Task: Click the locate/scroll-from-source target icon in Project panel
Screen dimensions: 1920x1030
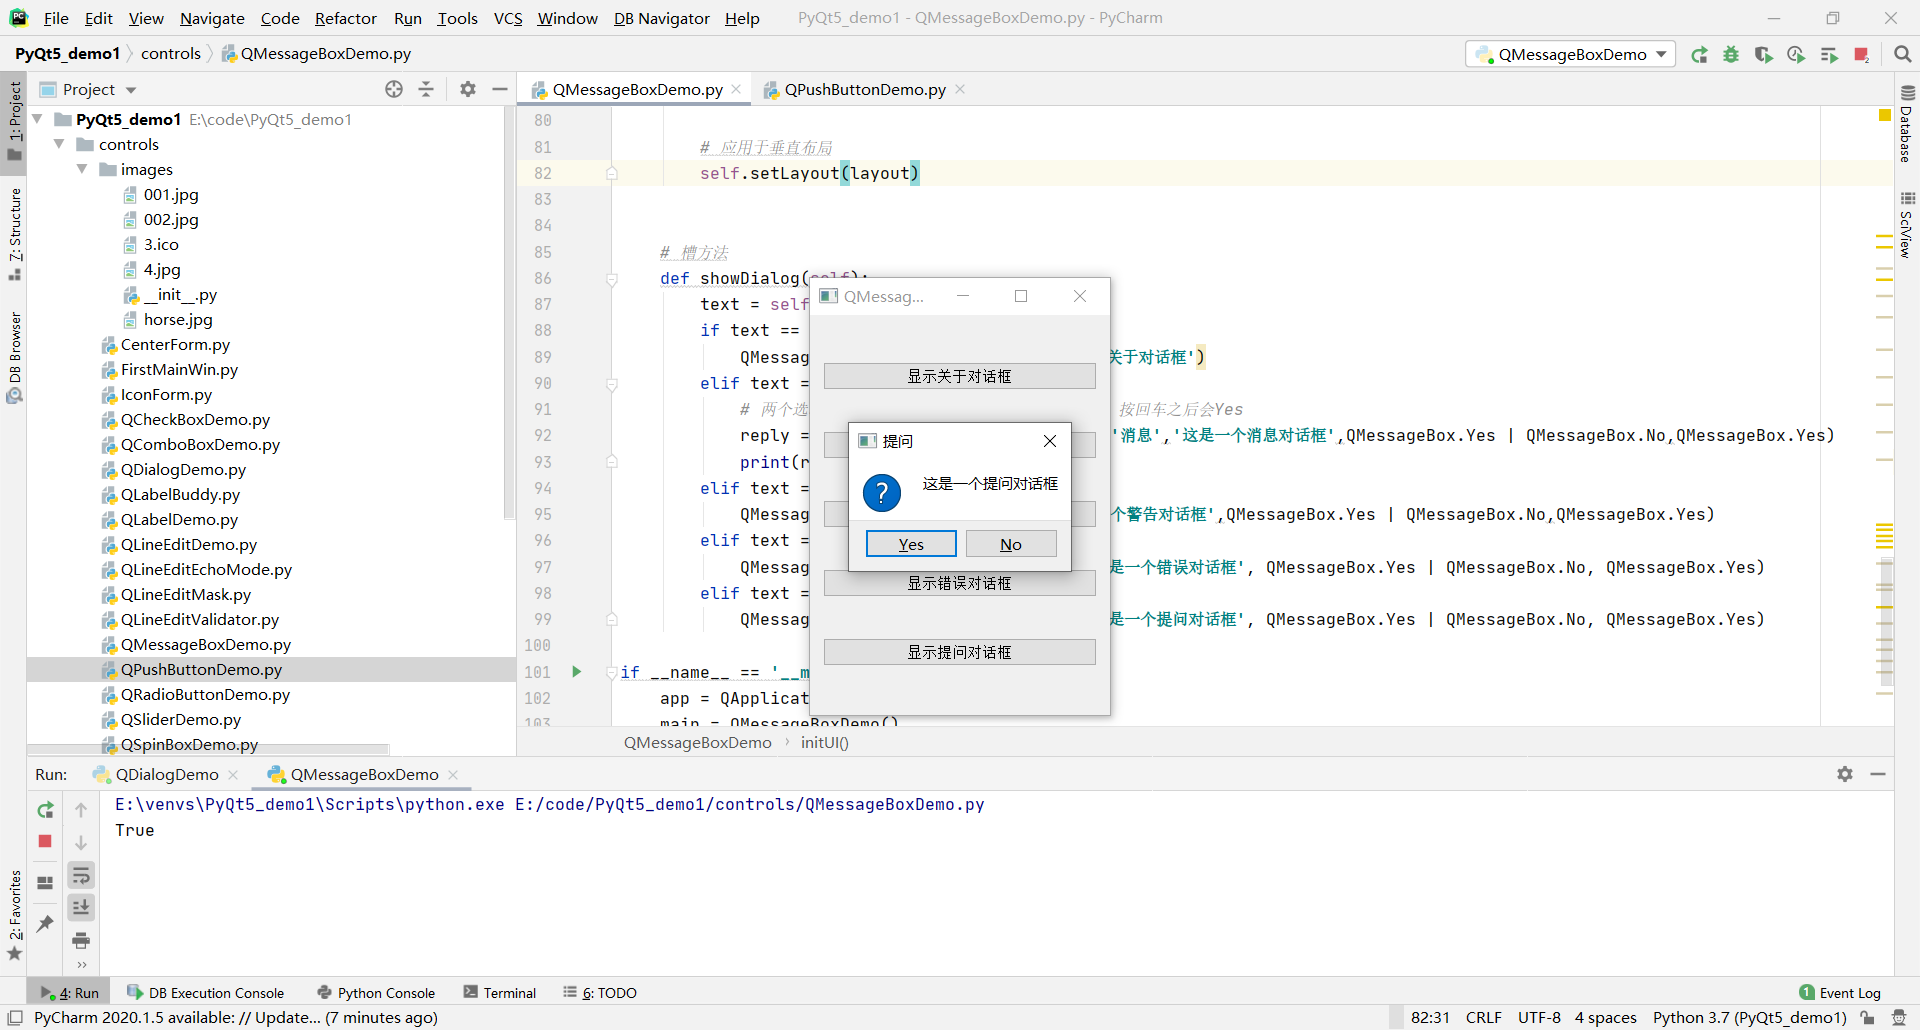Action: coord(394,89)
